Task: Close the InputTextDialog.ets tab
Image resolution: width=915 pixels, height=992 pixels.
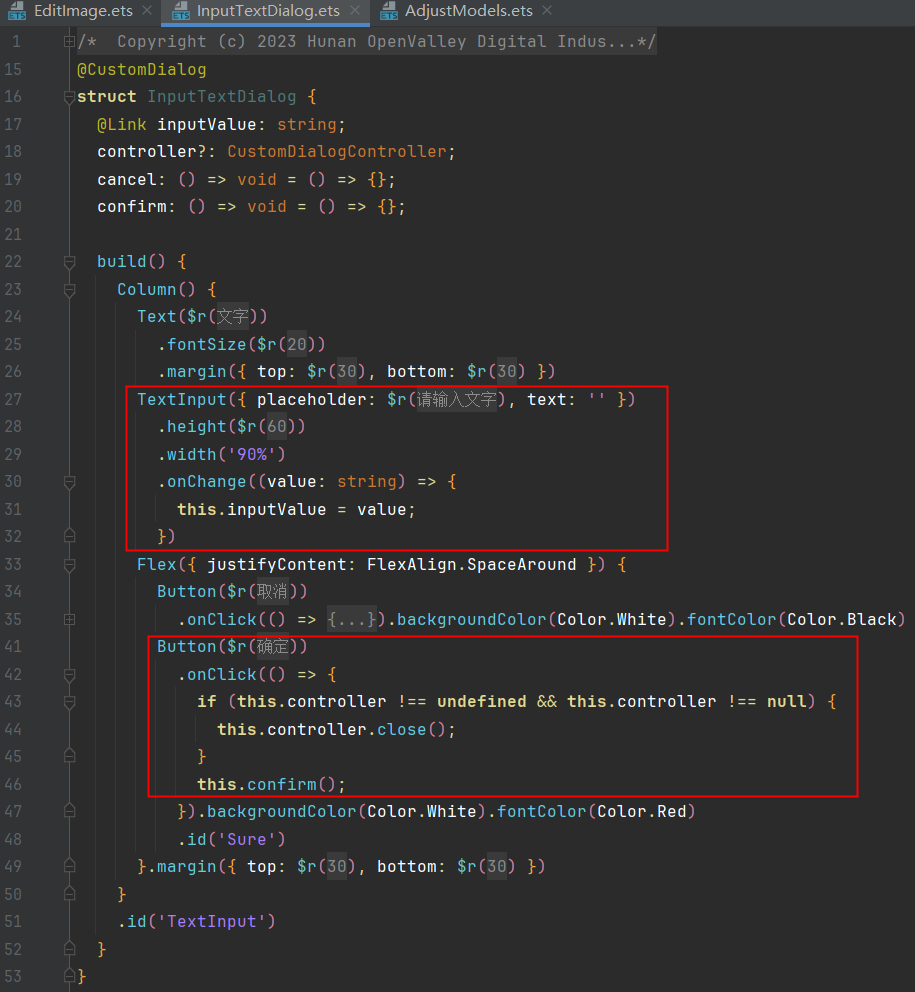Action: (355, 11)
